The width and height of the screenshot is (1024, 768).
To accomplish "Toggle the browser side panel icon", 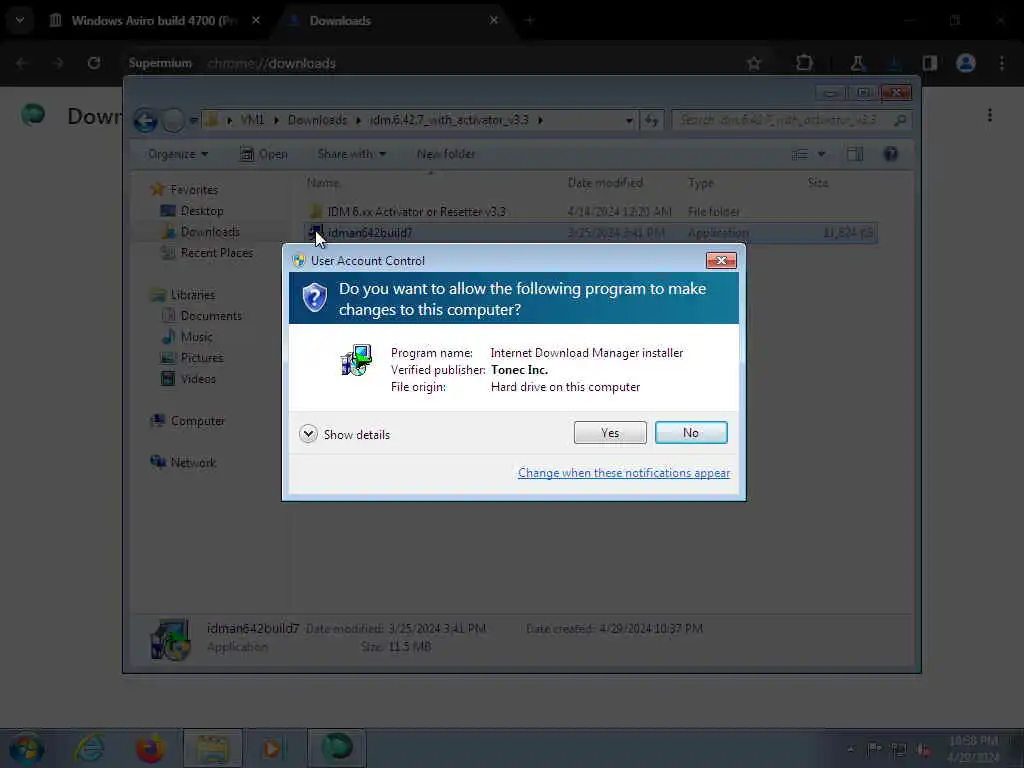I will 929,63.
